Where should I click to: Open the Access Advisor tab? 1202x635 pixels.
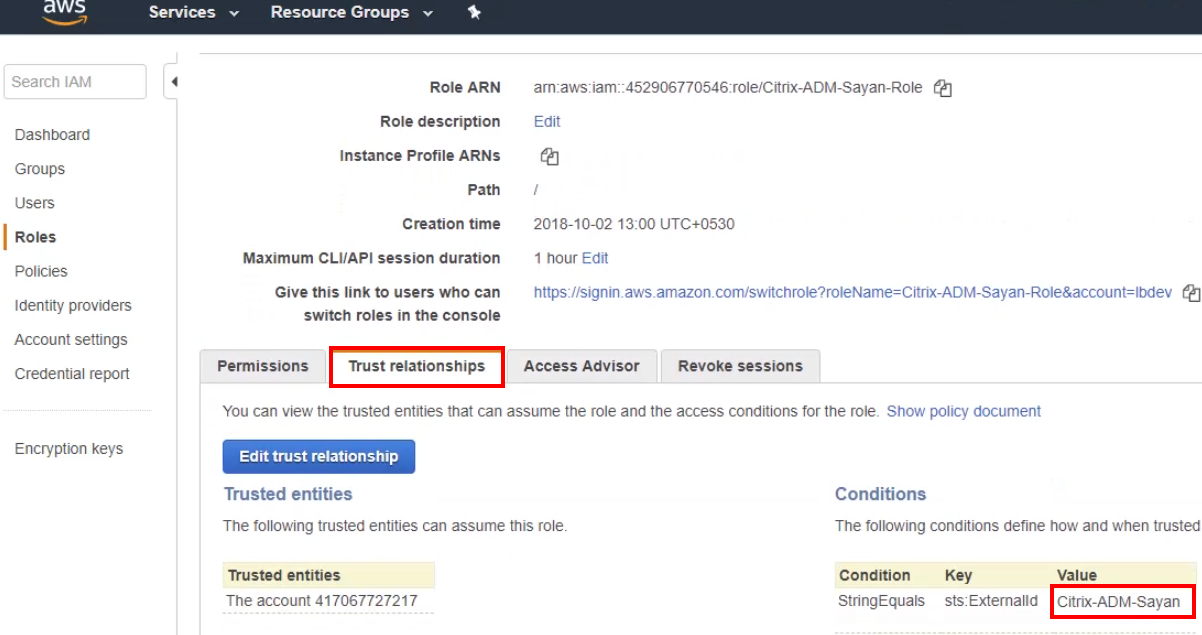click(x=581, y=366)
